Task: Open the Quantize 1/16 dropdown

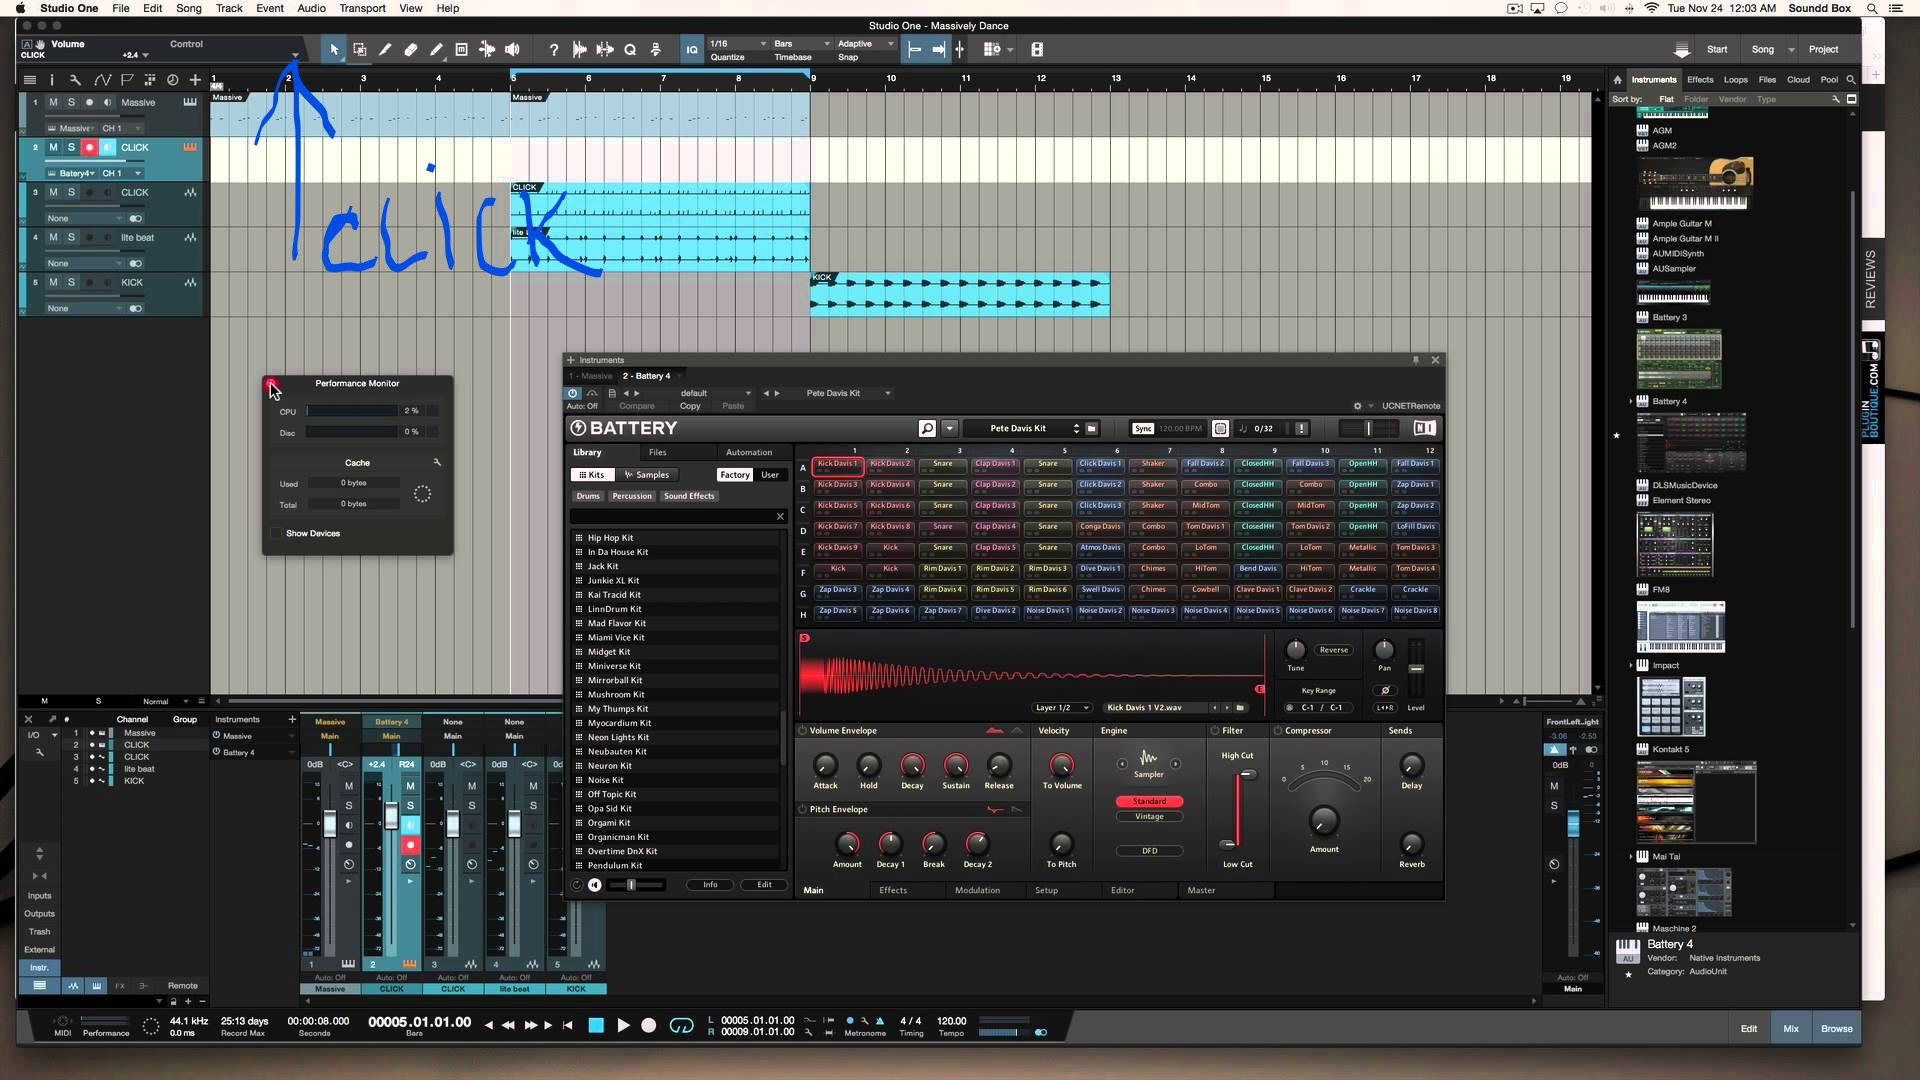Action: 738,44
